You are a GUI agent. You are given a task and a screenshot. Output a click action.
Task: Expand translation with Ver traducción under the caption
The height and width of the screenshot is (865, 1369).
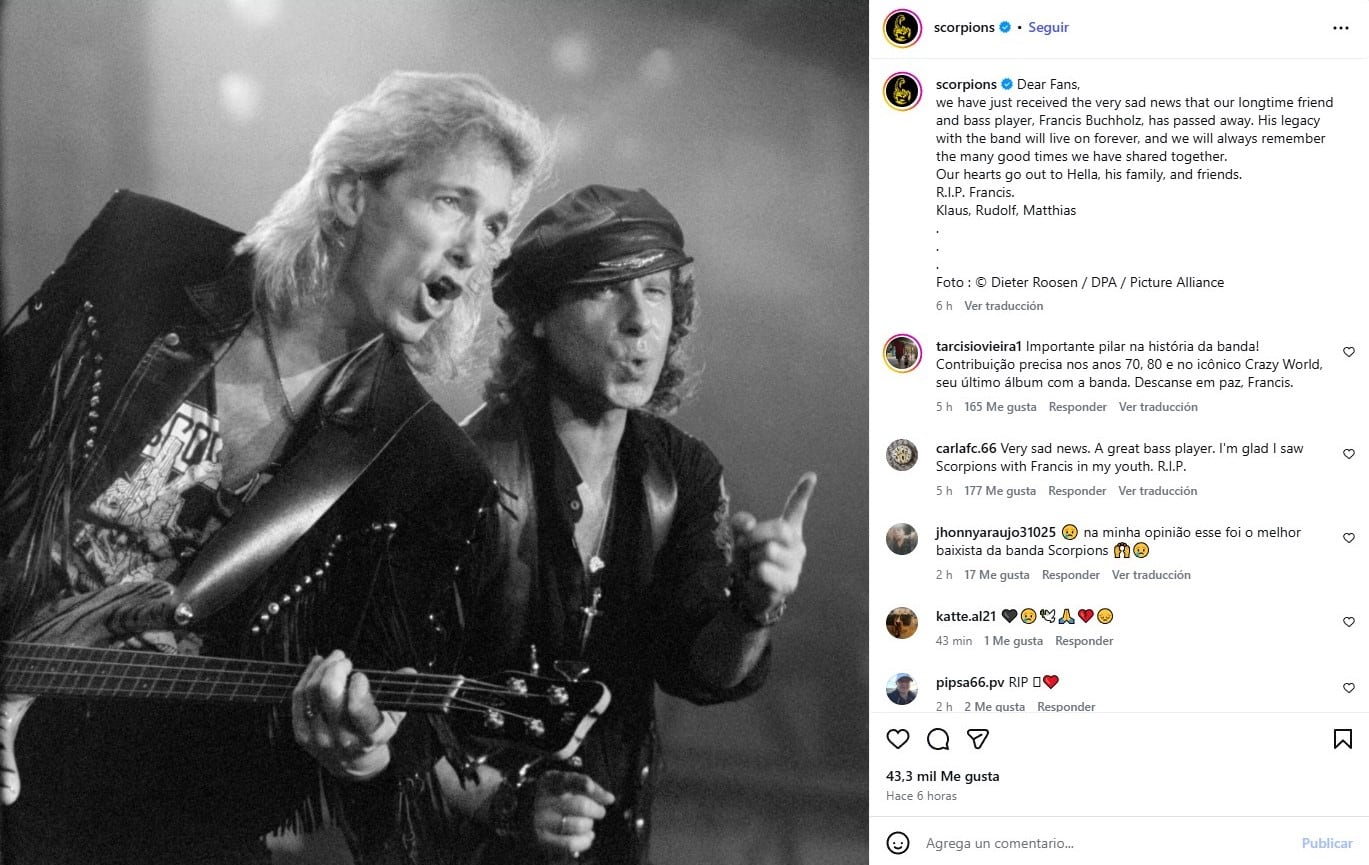point(1003,305)
